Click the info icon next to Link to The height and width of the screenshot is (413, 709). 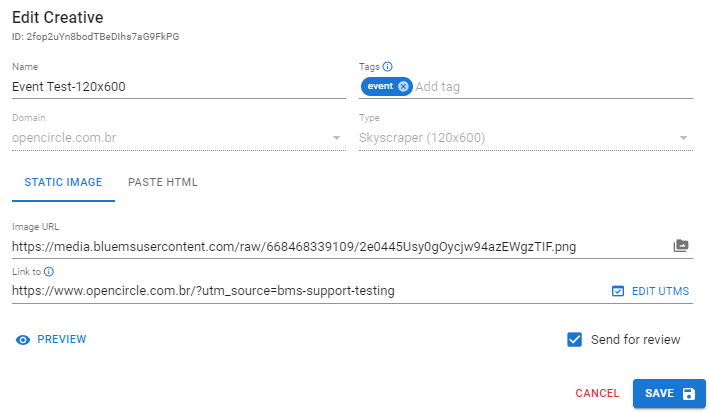[48, 271]
